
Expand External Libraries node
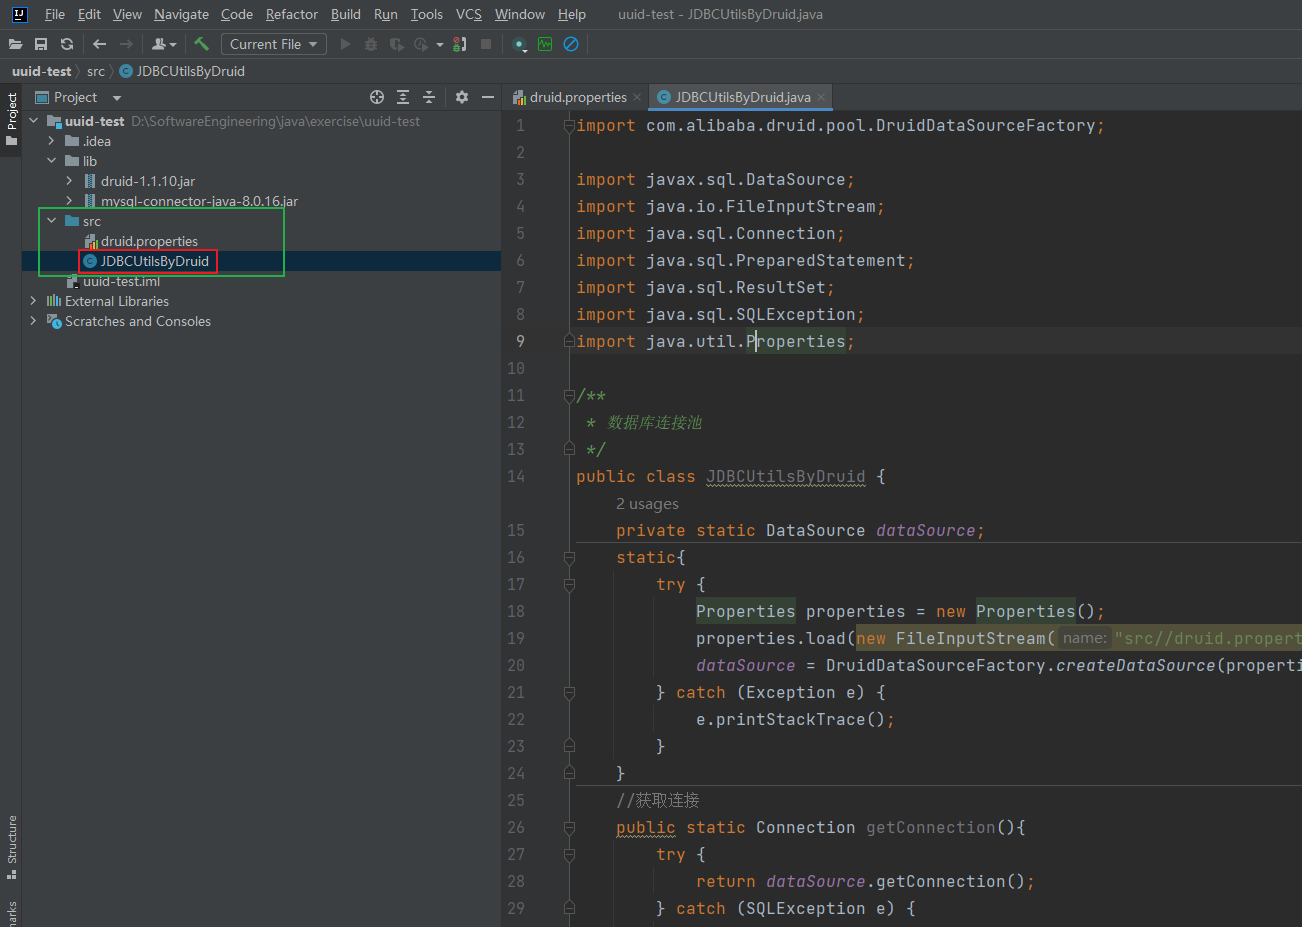coord(33,301)
